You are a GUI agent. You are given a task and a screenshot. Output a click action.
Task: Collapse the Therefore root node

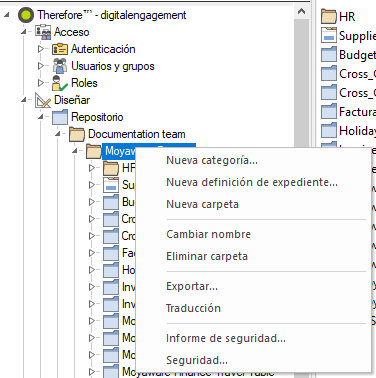[x=7, y=15]
